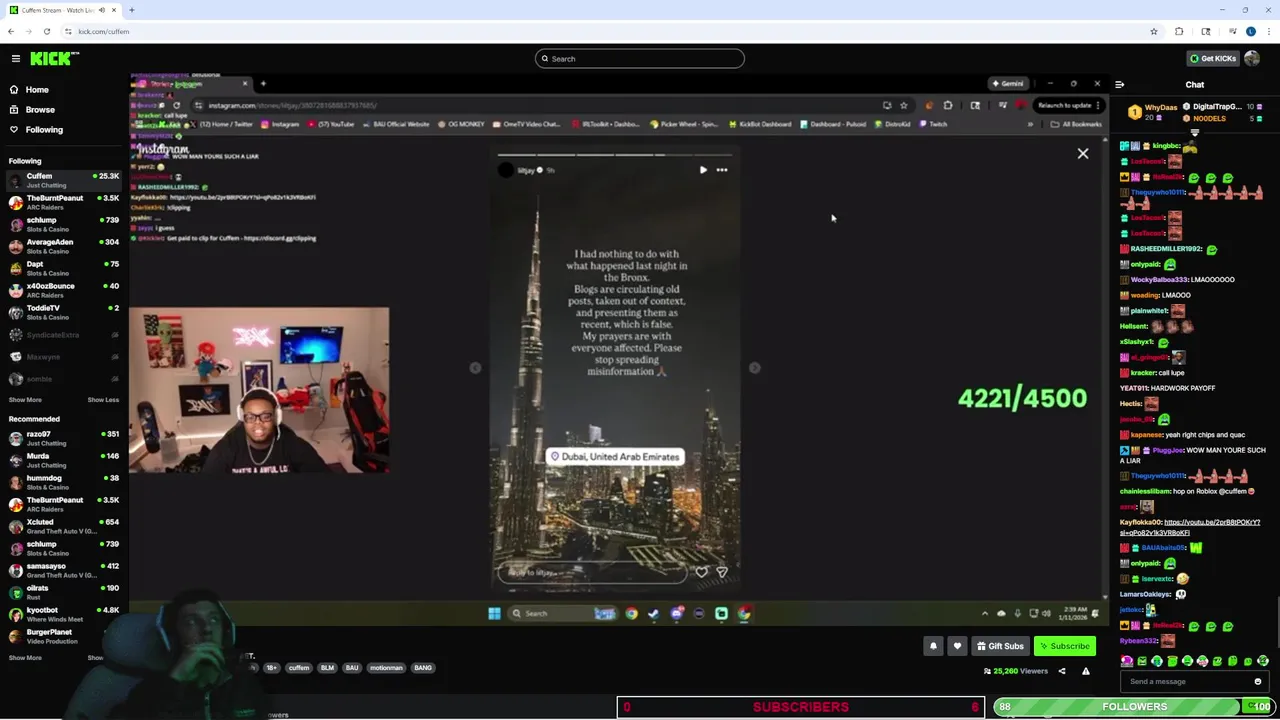
Task: Go back in browser history
Action: tap(11, 32)
